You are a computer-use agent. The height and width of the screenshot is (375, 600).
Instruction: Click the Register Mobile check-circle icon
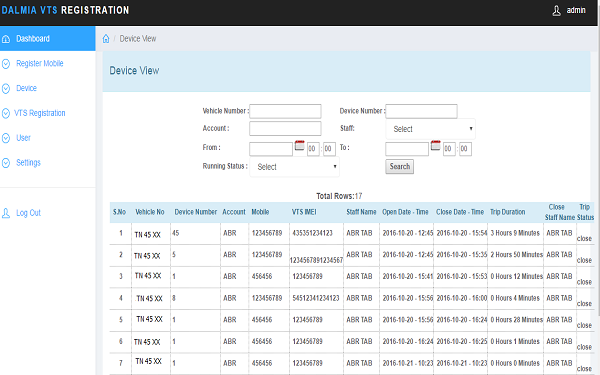pos(6,64)
